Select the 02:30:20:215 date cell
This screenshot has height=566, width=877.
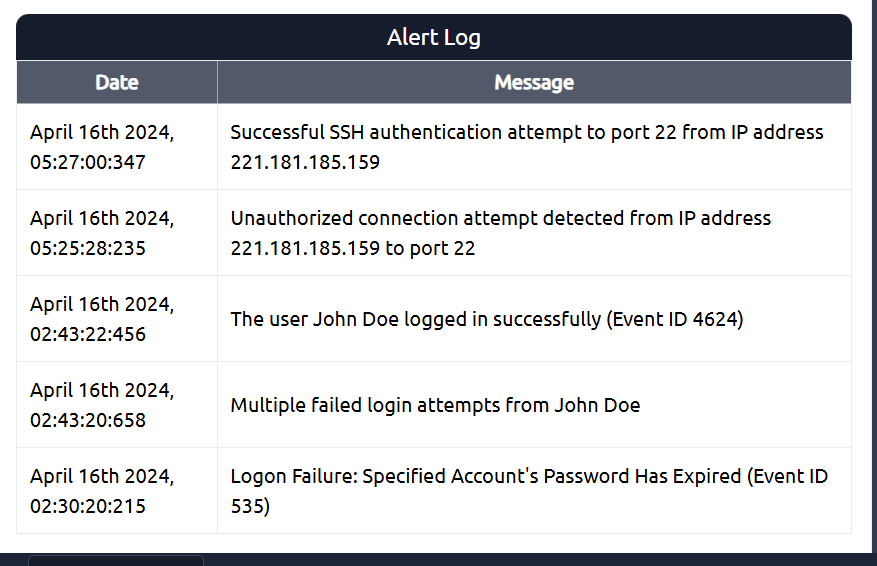(x=102, y=491)
